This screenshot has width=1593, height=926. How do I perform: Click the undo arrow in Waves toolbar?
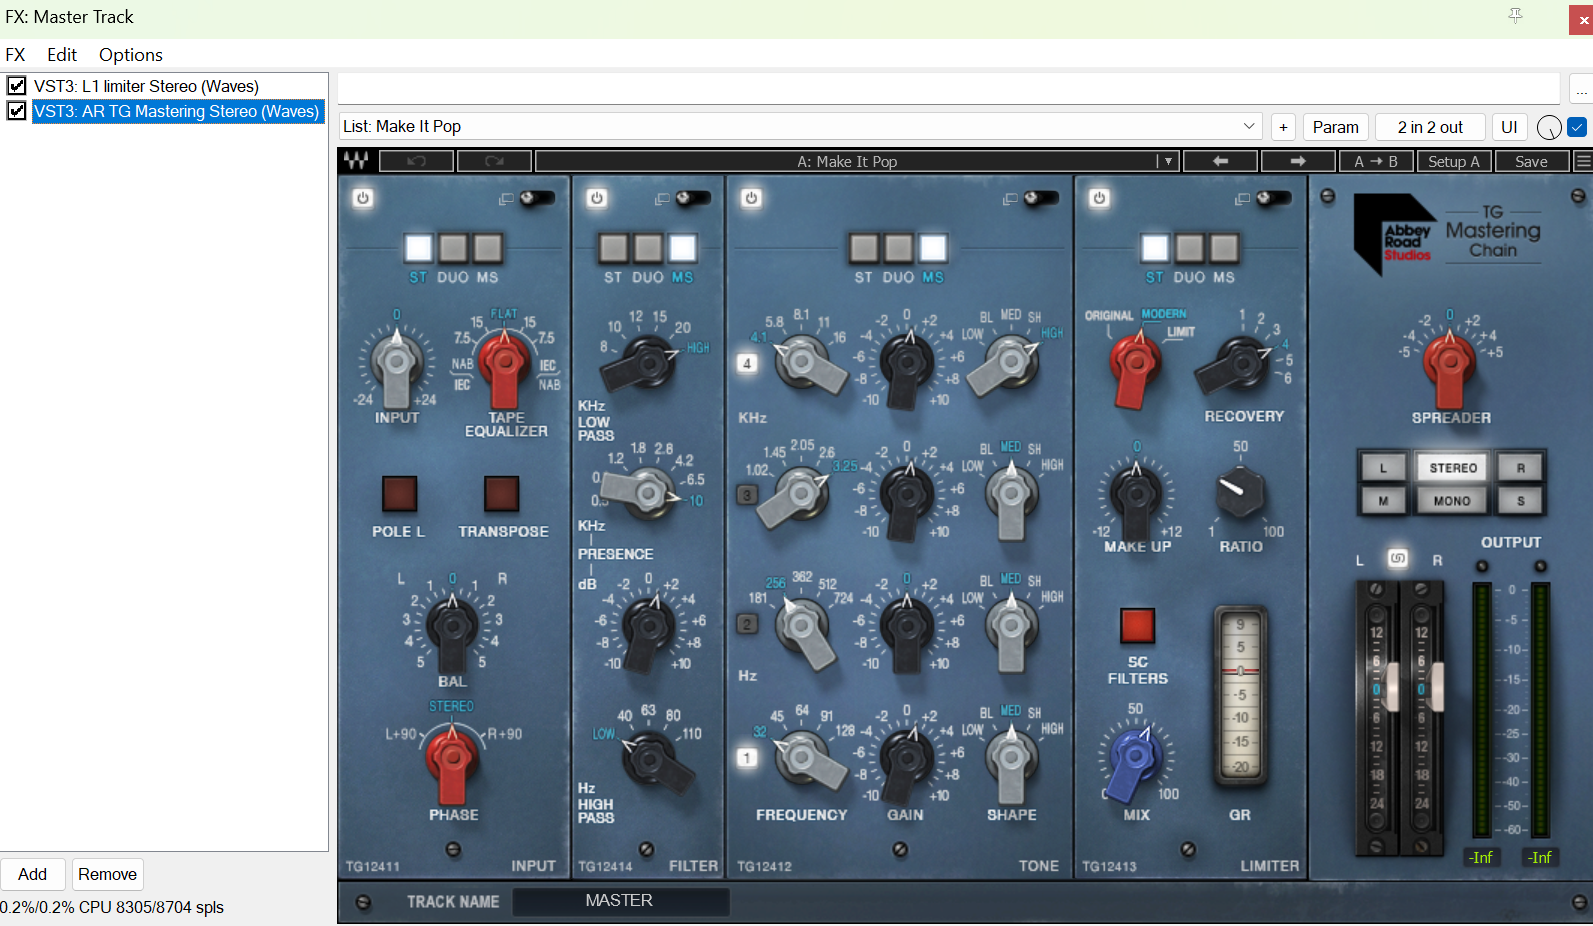pos(417,161)
